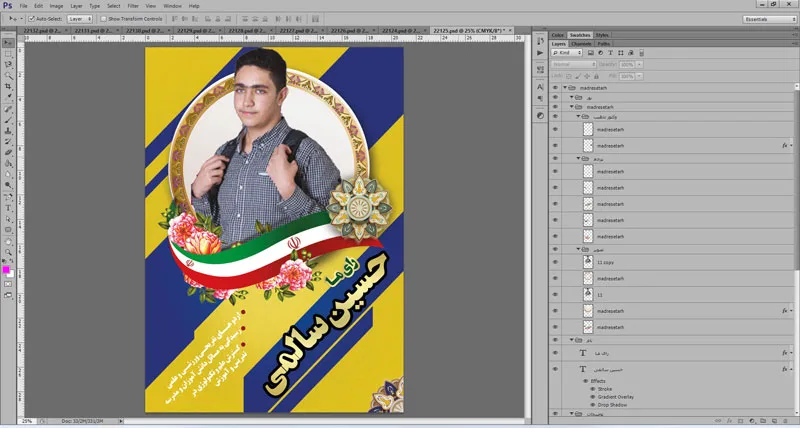Toggle visibility of all Effects
This screenshot has height=428, width=800.
click(586, 381)
